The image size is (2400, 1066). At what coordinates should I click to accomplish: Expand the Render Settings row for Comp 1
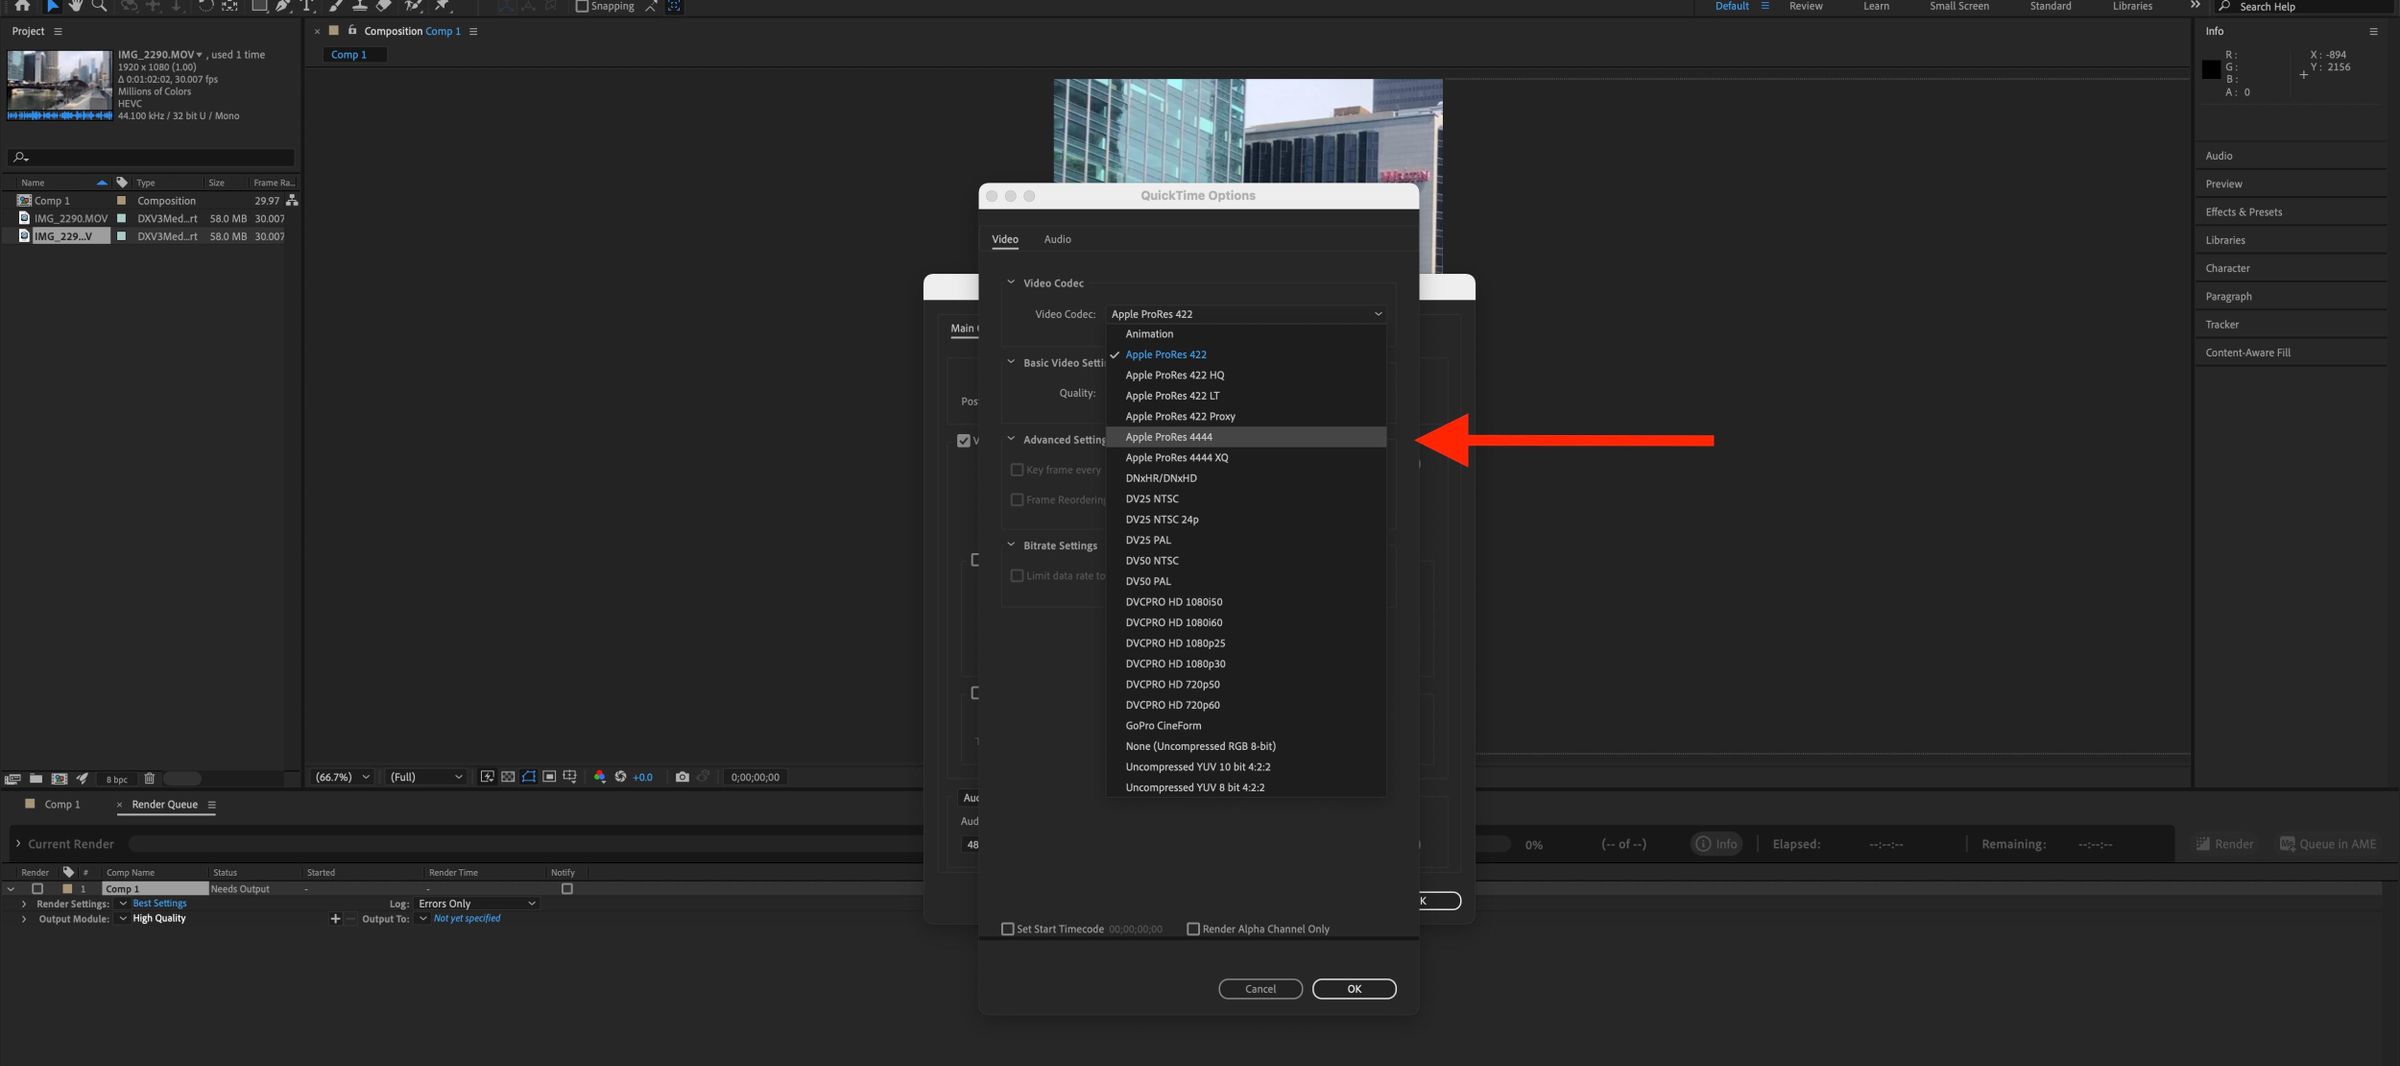tap(24, 903)
